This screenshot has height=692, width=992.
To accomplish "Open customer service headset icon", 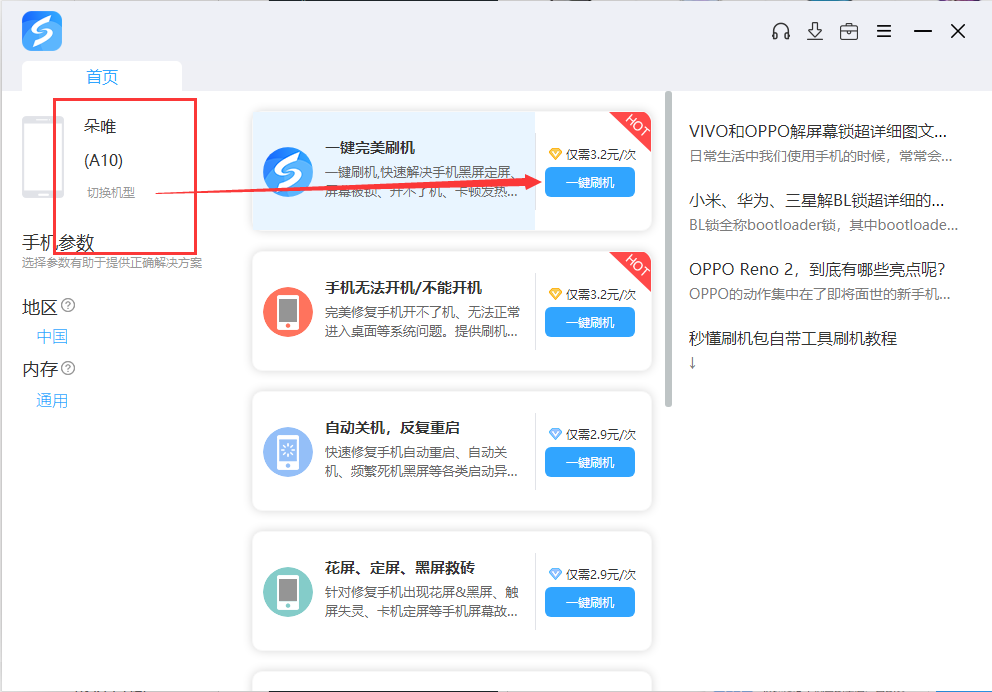I will (x=781, y=31).
